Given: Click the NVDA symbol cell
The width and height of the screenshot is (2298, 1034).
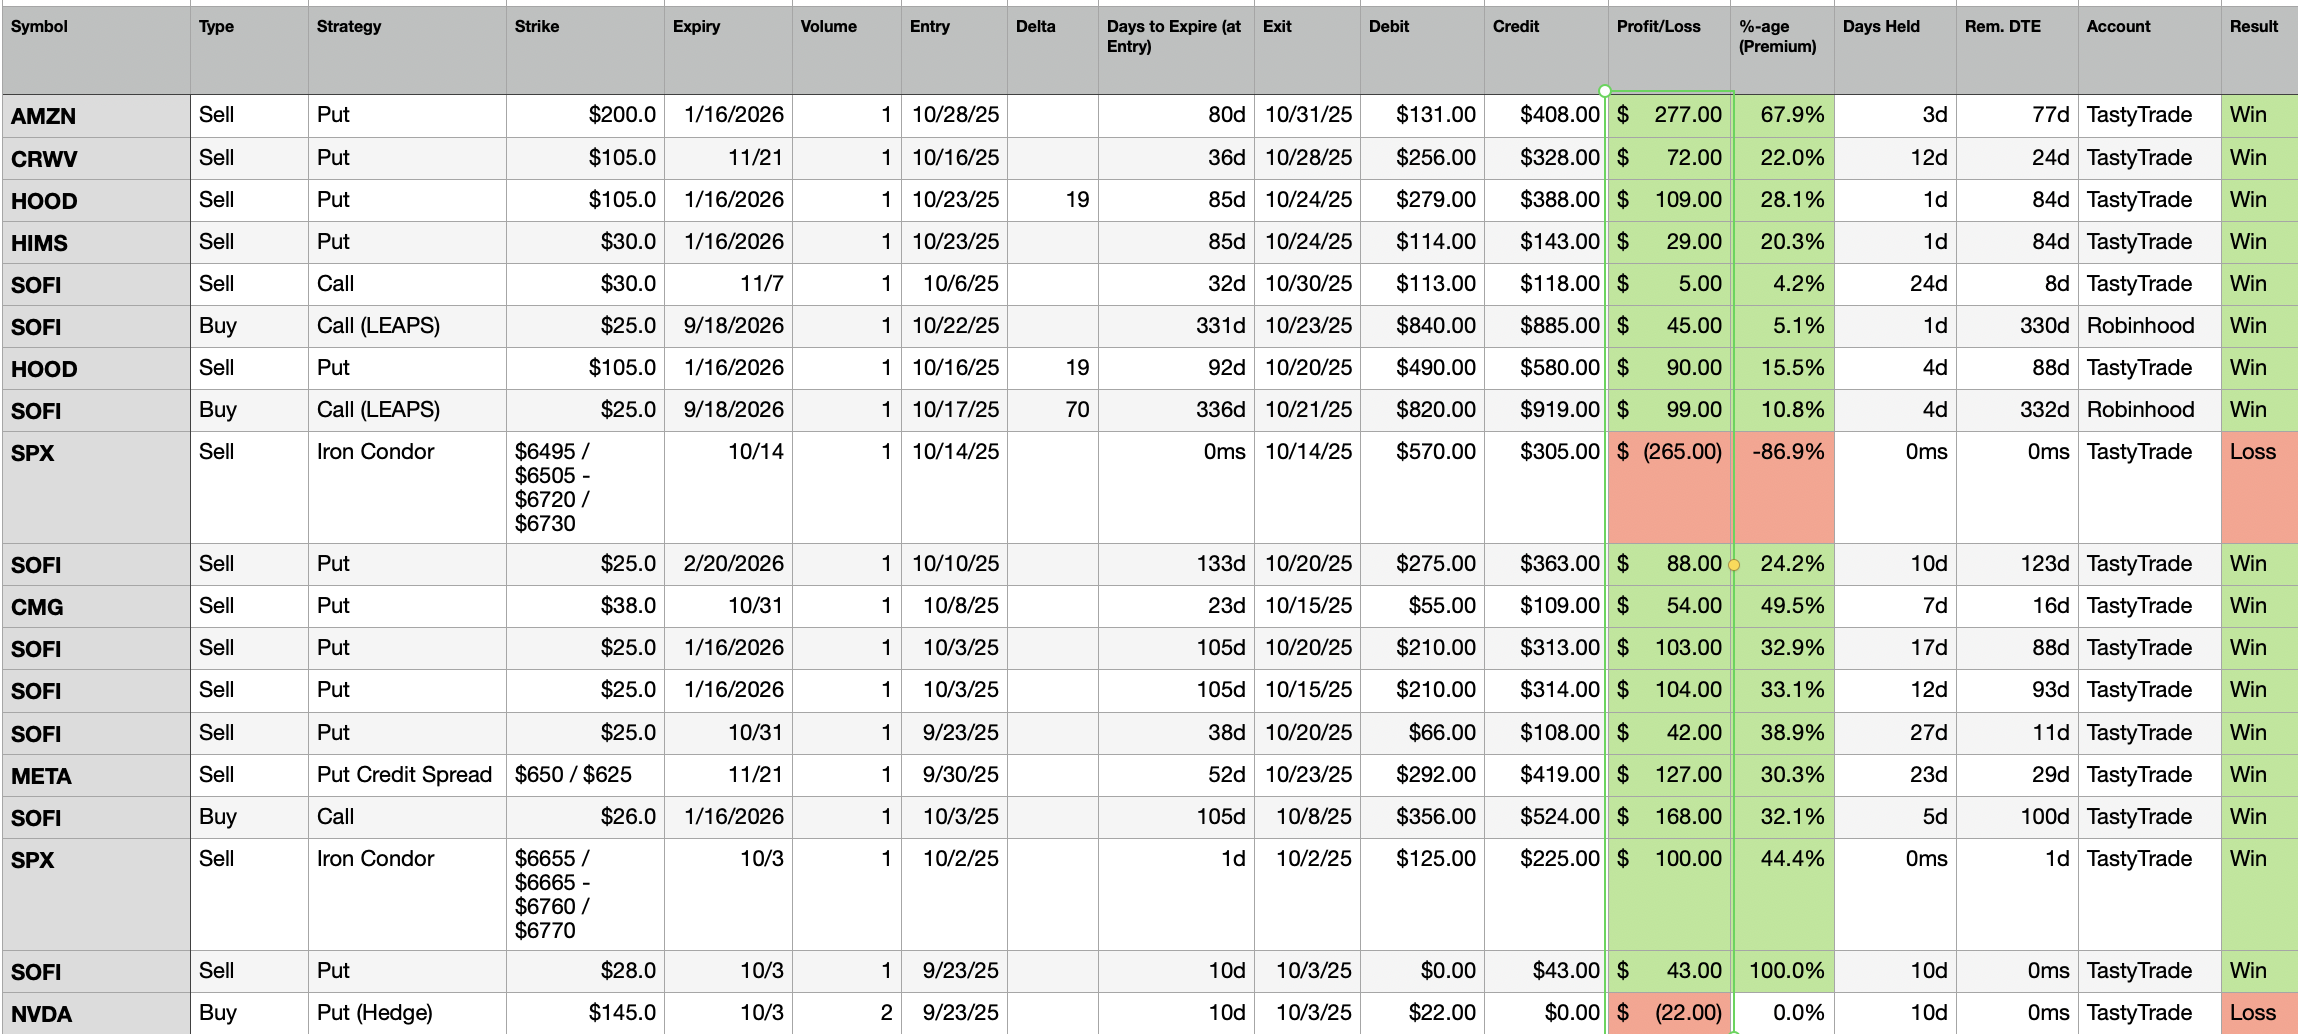Looking at the screenshot, I should pyautogui.click(x=95, y=1014).
